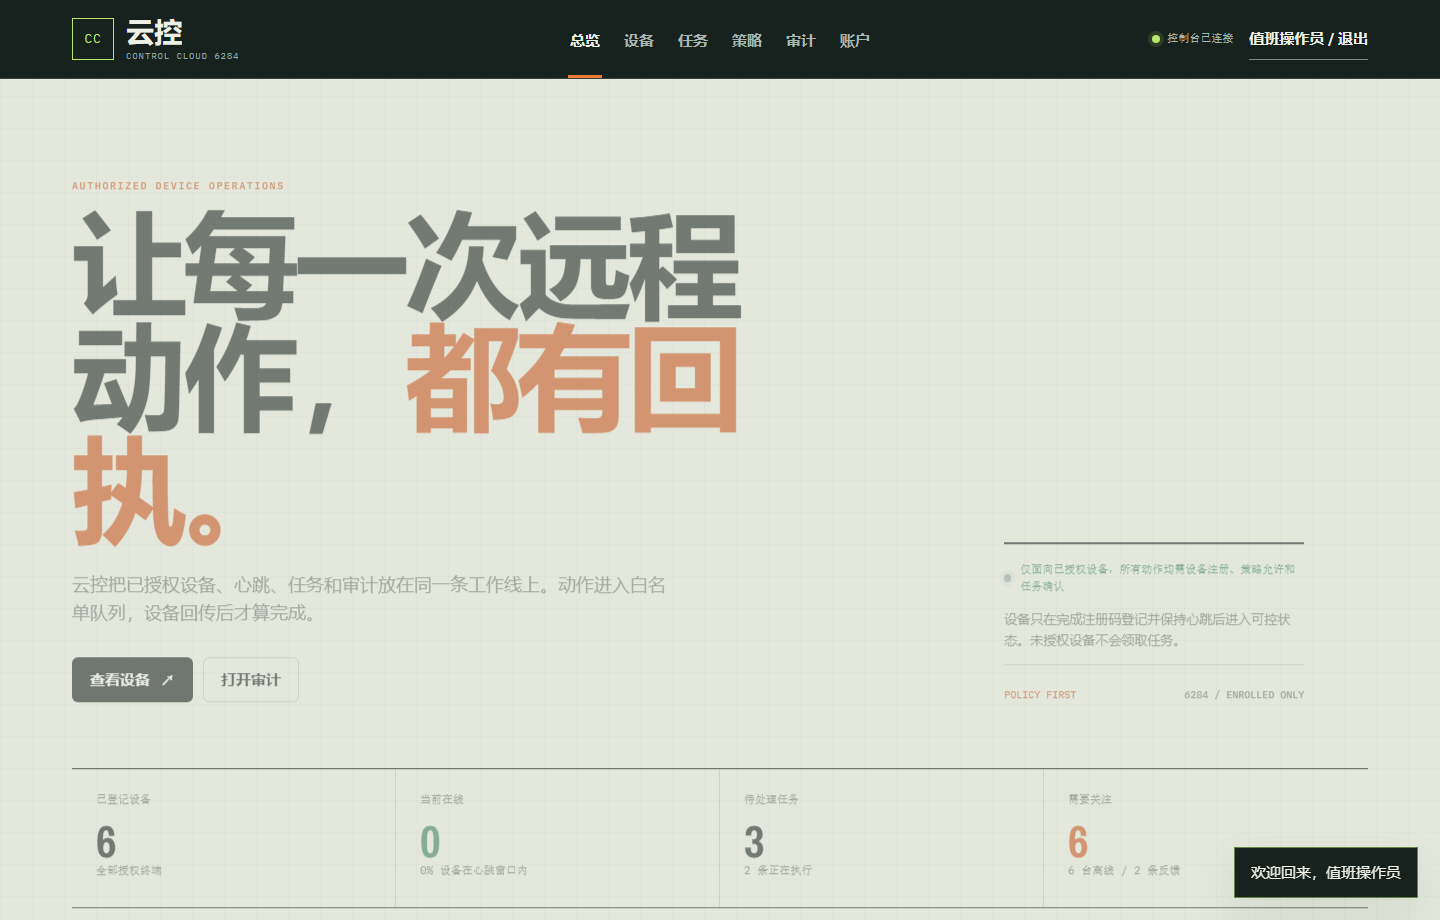This screenshot has height=920, width=1440.
Task: Click the 已登记设备 stat label
Action: 124,799
